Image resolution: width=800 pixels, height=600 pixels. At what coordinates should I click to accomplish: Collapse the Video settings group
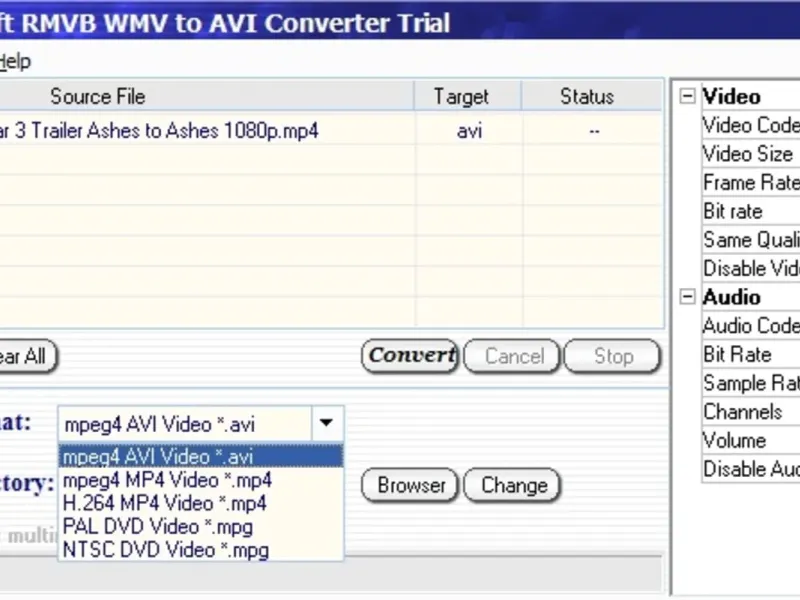click(x=687, y=96)
